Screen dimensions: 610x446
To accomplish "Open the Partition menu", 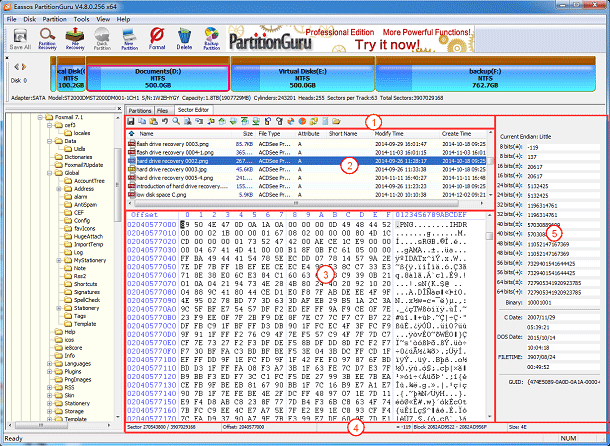I will [54, 19].
